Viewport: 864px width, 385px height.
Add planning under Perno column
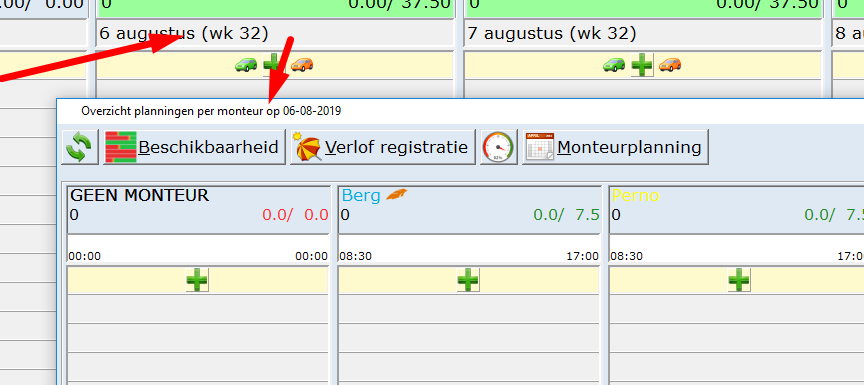(739, 280)
